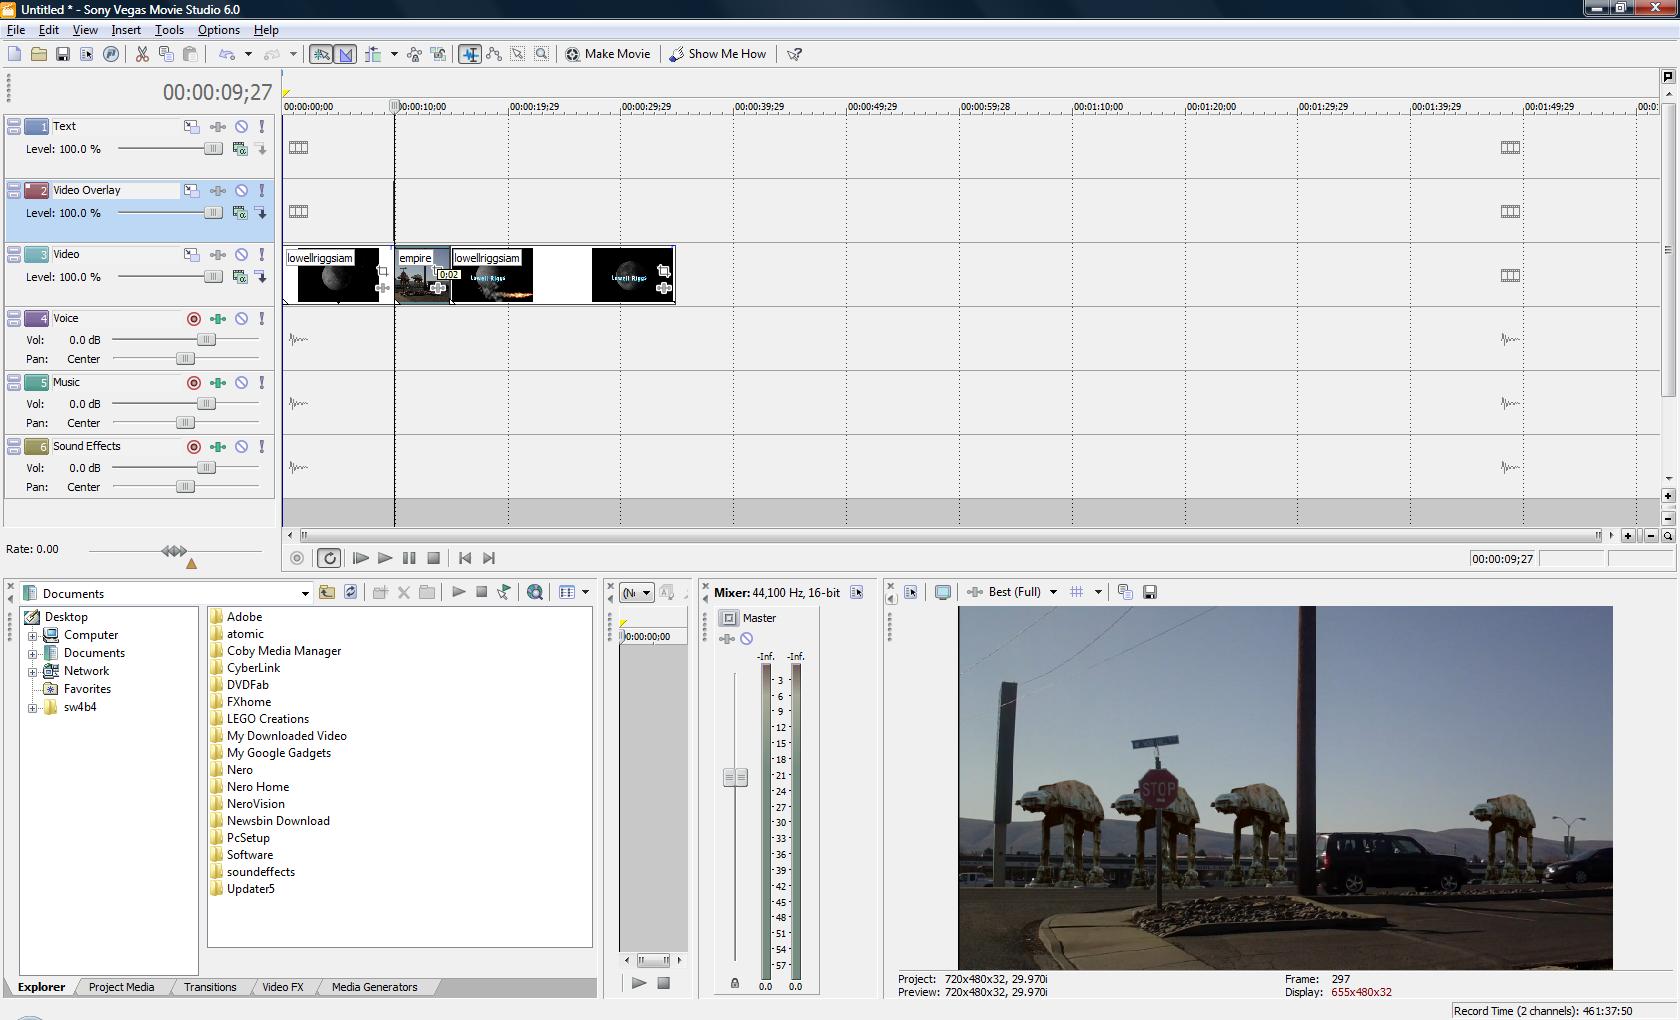Expand the Computer node in folder tree
The height and width of the screenshot is (1020, 1680).
coord(33,636)
